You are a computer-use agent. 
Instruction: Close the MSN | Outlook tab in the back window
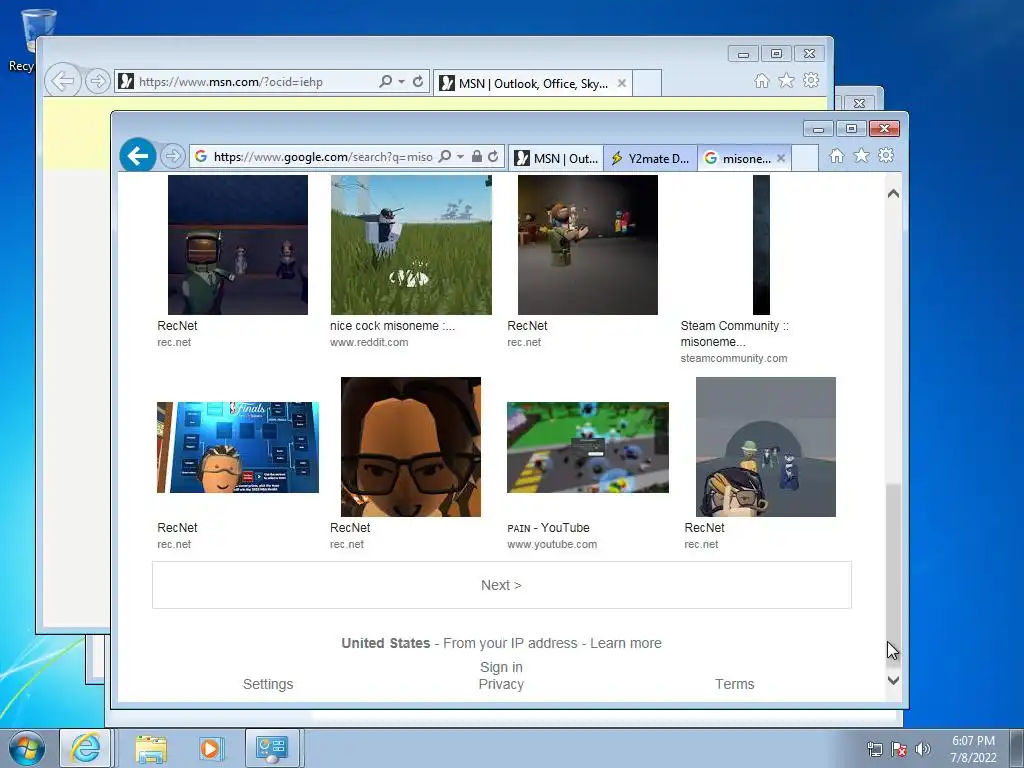coord(622,83)
